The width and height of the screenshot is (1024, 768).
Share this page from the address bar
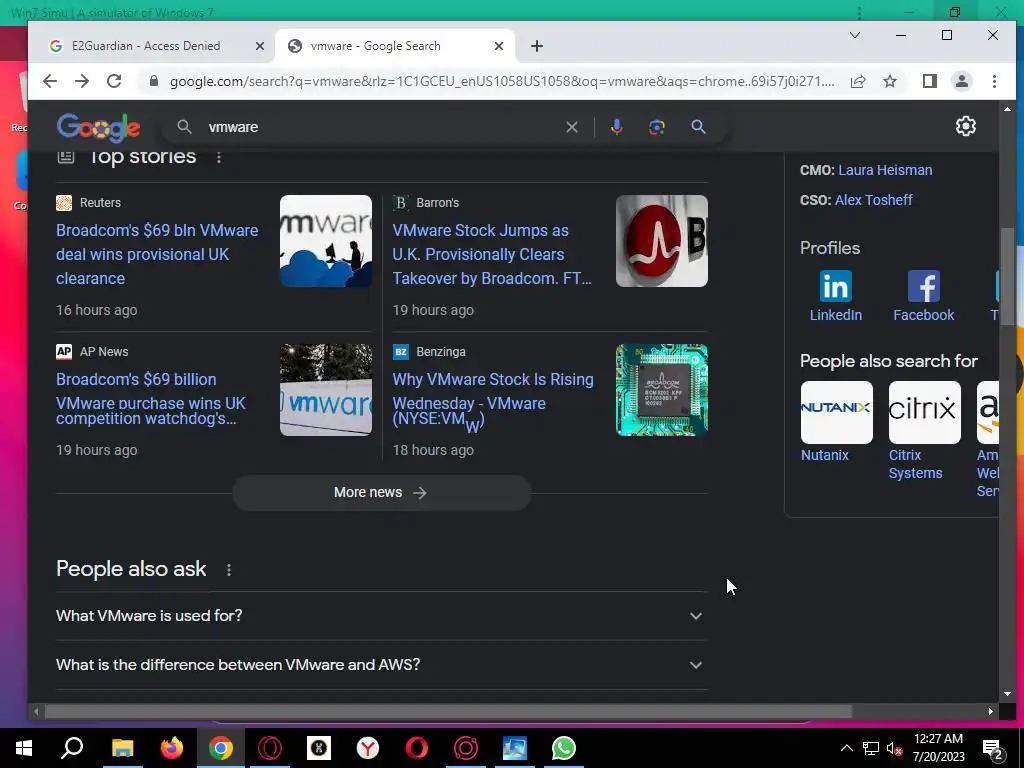pos(857,81)
